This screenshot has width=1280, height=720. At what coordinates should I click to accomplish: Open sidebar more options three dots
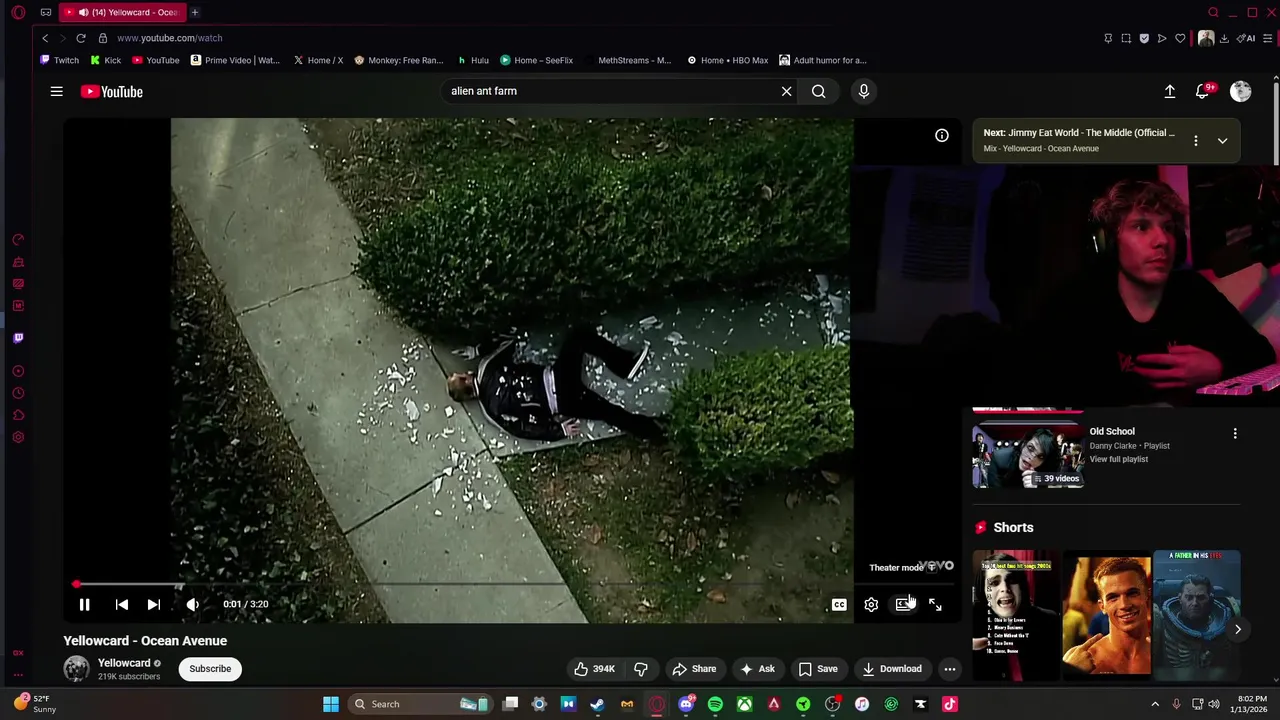(x=18, y=675)
